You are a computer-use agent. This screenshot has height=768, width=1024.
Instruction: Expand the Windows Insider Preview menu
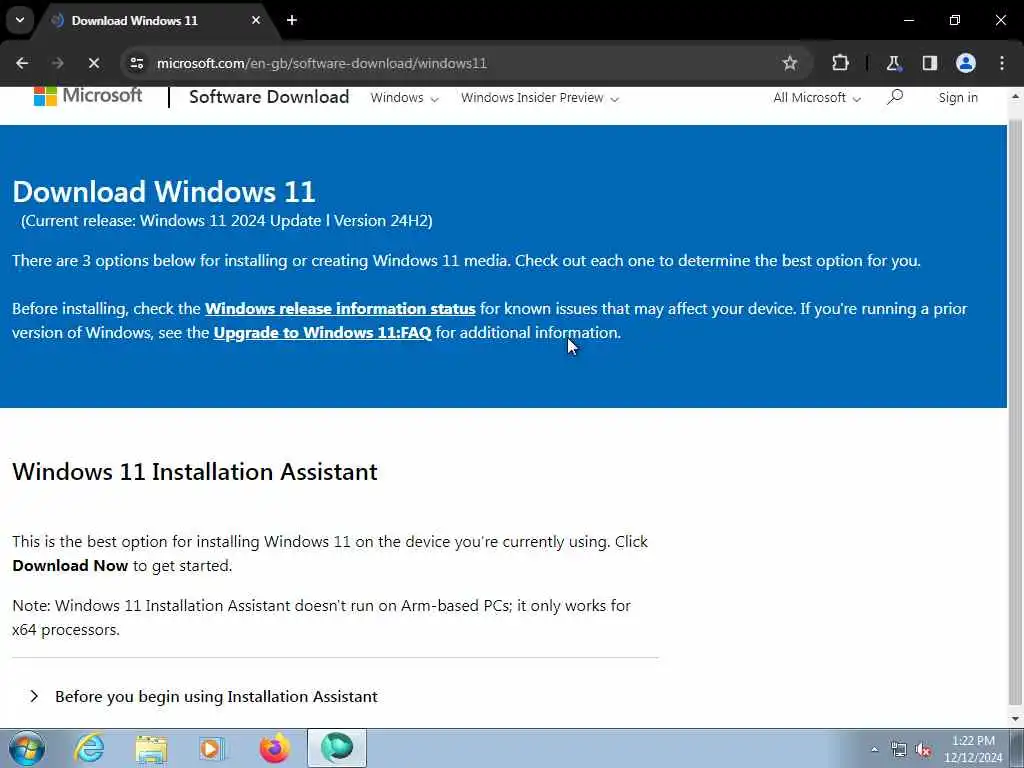click(x=539, y=98)
